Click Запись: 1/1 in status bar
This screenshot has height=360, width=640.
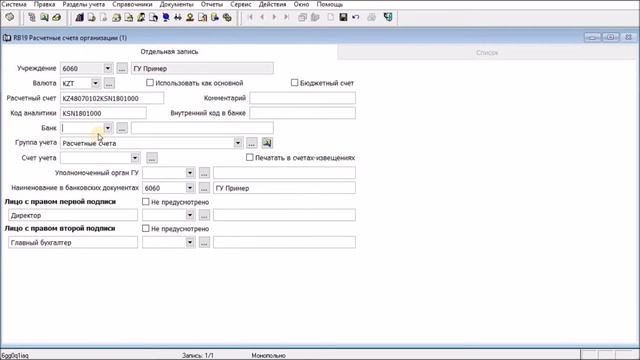198,356
